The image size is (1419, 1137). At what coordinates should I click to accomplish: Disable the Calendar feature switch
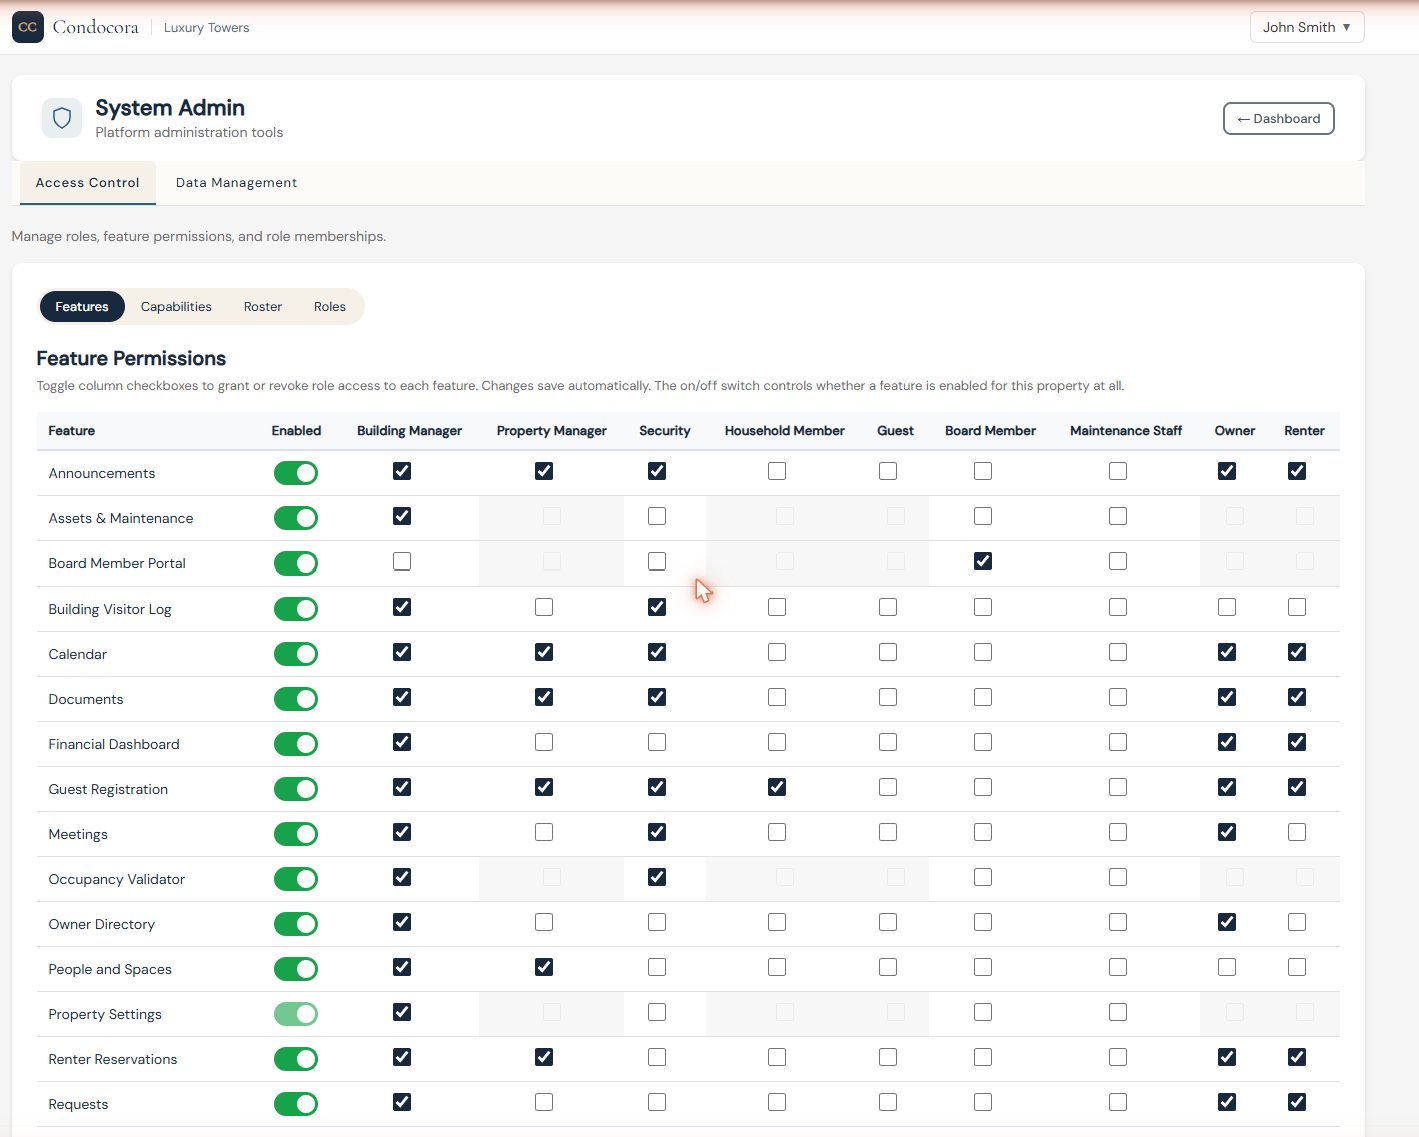click(x=296, y=654)
